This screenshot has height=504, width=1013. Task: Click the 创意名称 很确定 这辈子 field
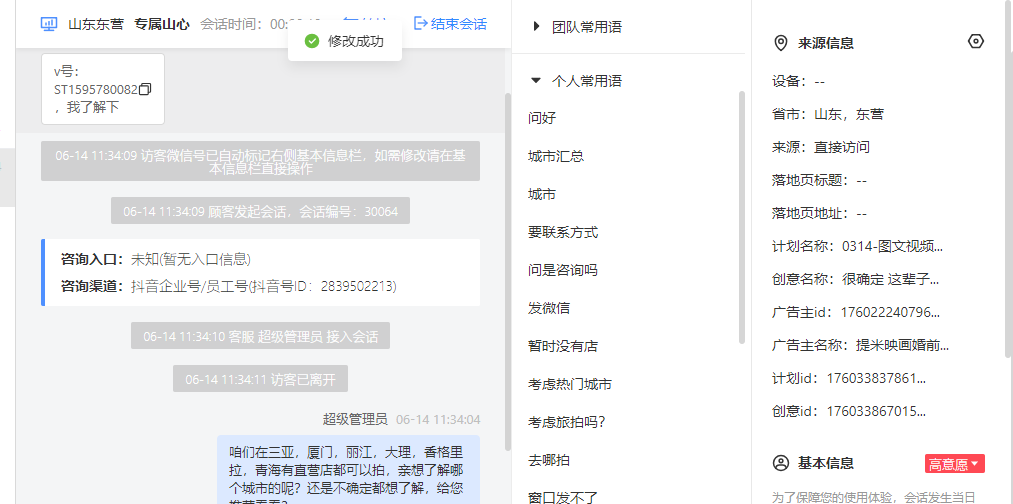point(855,280)
